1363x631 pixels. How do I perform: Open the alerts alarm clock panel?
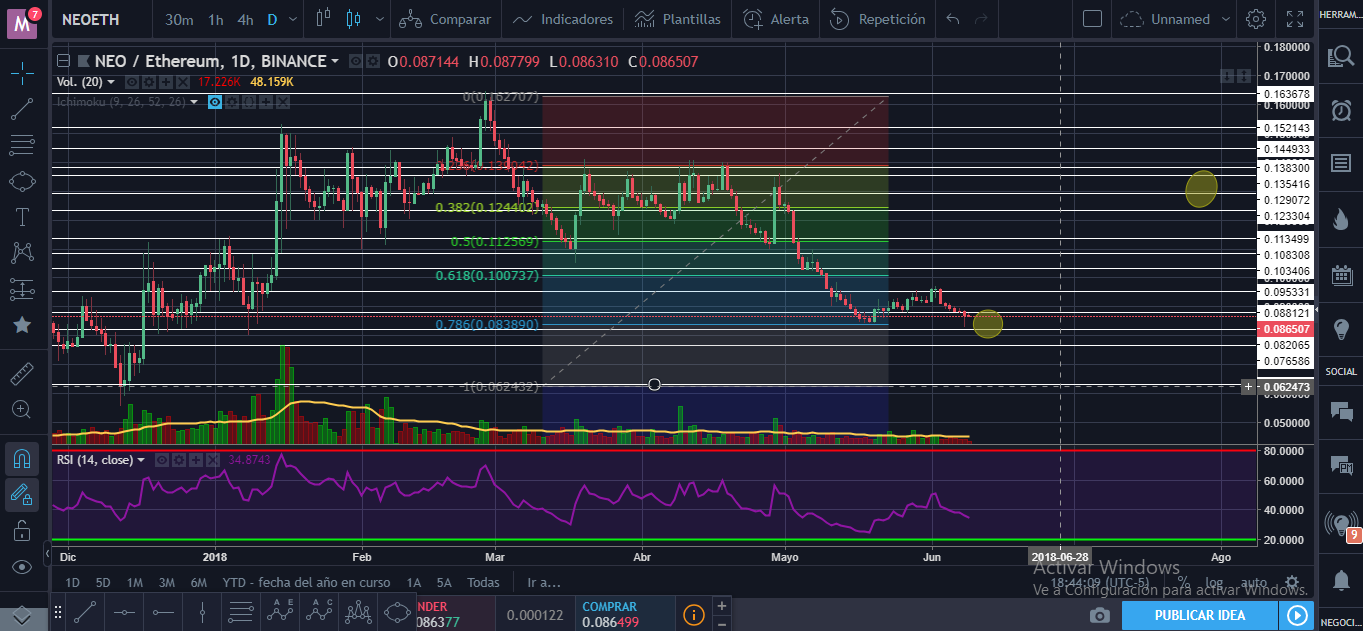(1341, 111)
